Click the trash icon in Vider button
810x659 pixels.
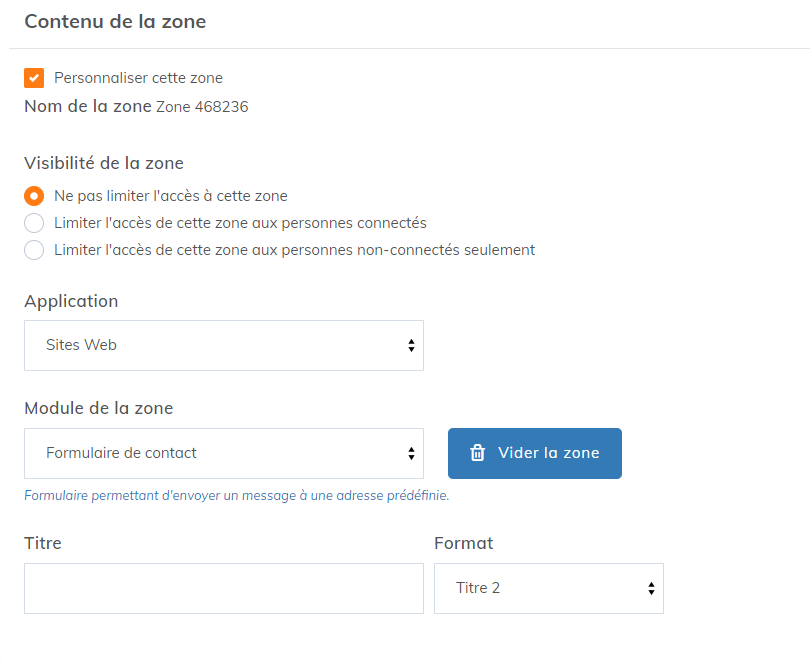click(478, 453)
